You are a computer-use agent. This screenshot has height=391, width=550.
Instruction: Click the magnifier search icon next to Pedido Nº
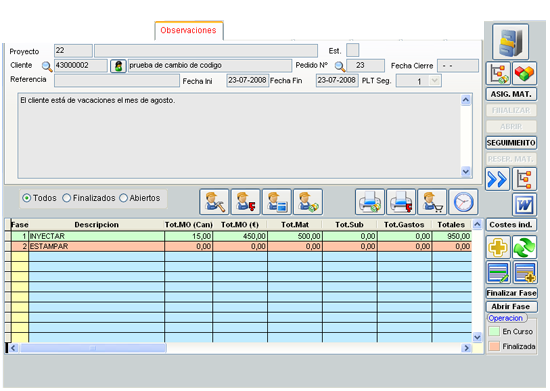pos(340,66)
